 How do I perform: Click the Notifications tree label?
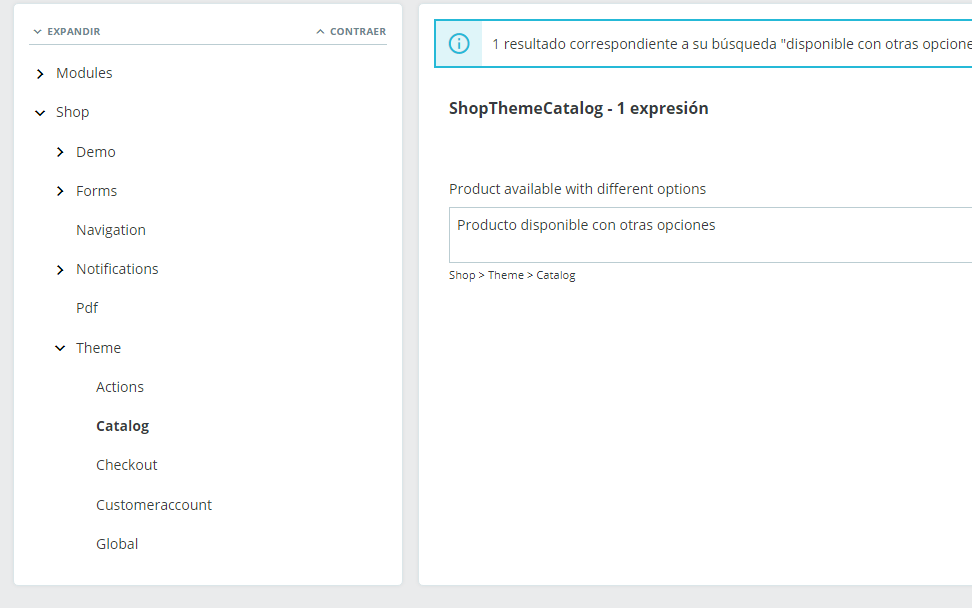pos(117,269)
